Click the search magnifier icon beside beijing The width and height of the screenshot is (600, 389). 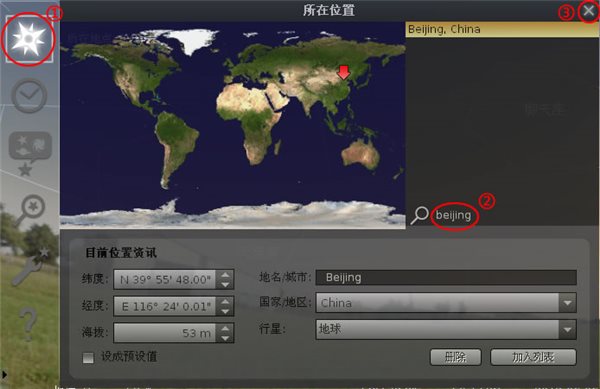coord(419,216)
